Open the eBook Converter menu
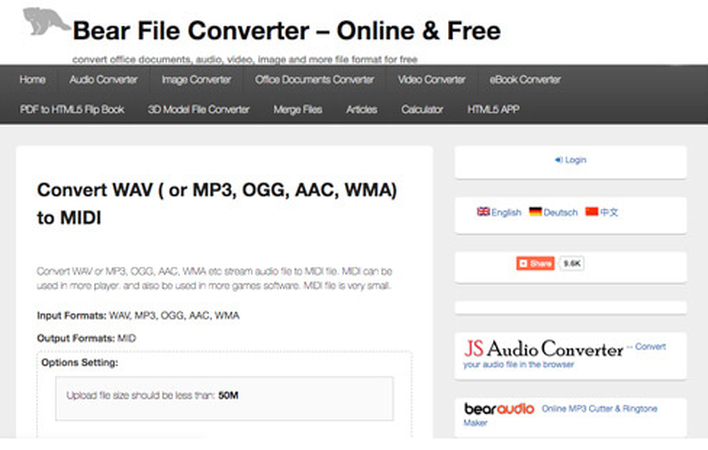The image size is (708, 450). click(x=525, y=79)
